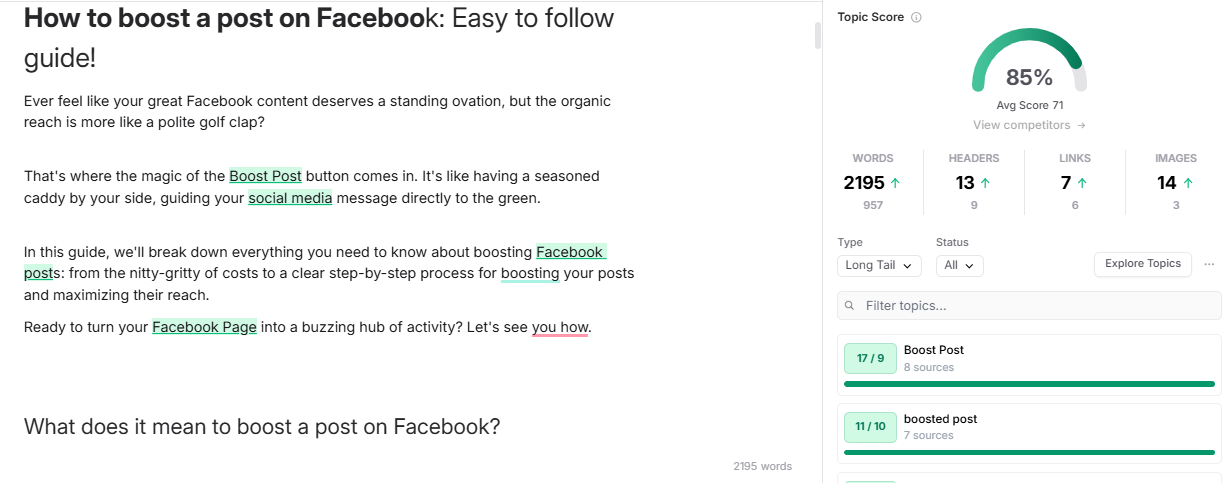Select the boosted post topic item
Image resolution: width=1224 pixels, height=483 pixels.
(x=1029, y=432)
